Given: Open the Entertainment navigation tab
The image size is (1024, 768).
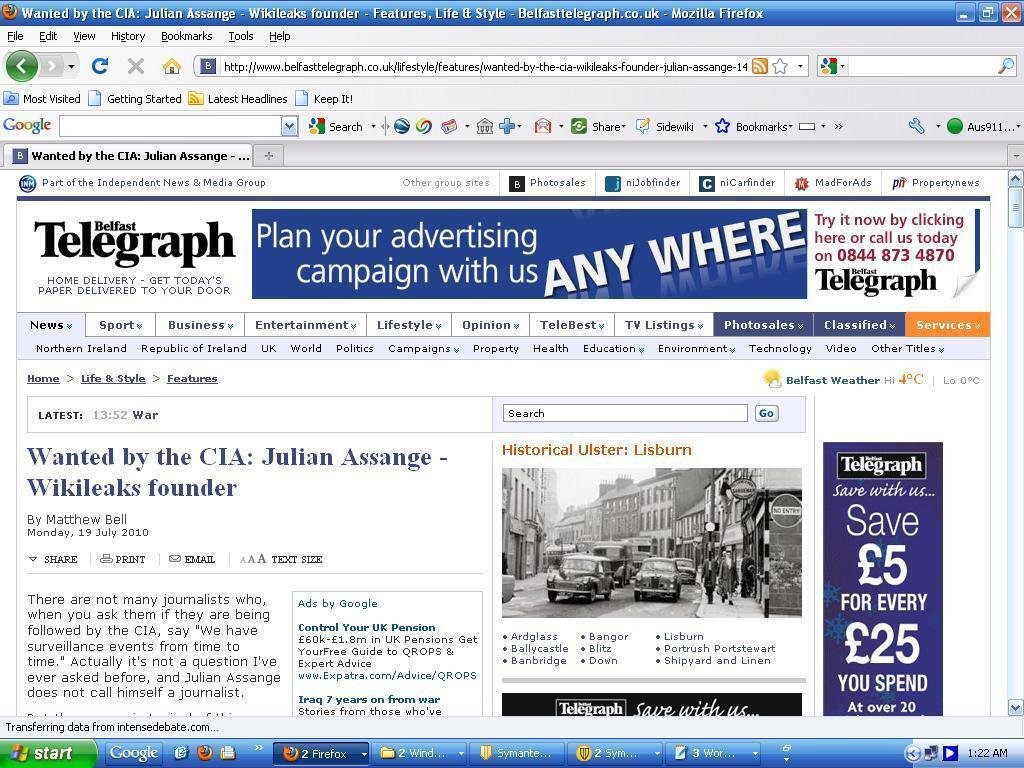Looking at the screenshot, I should 306,325.
